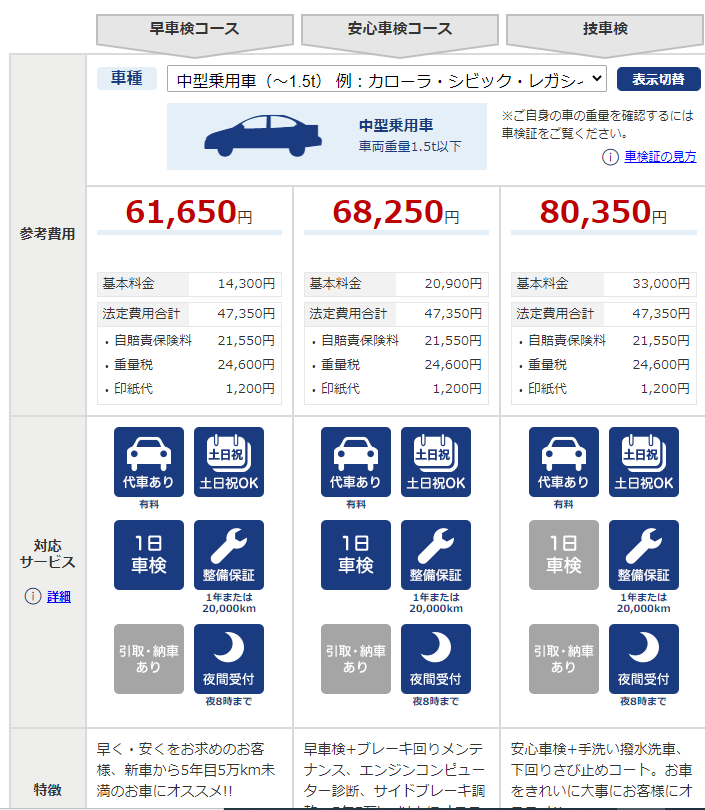Click 土日祝OK calendar icon in 安心車検コース column
705x810 pixels.
[x=435, y=462]
